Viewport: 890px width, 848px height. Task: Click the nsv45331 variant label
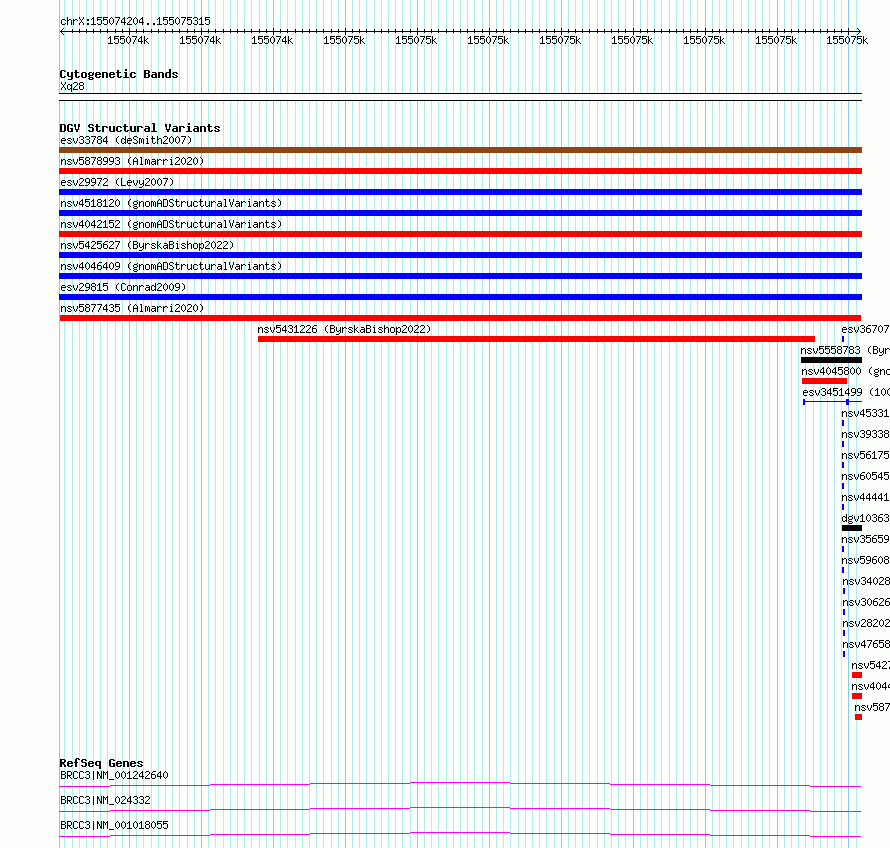click(x=865, y=413)
